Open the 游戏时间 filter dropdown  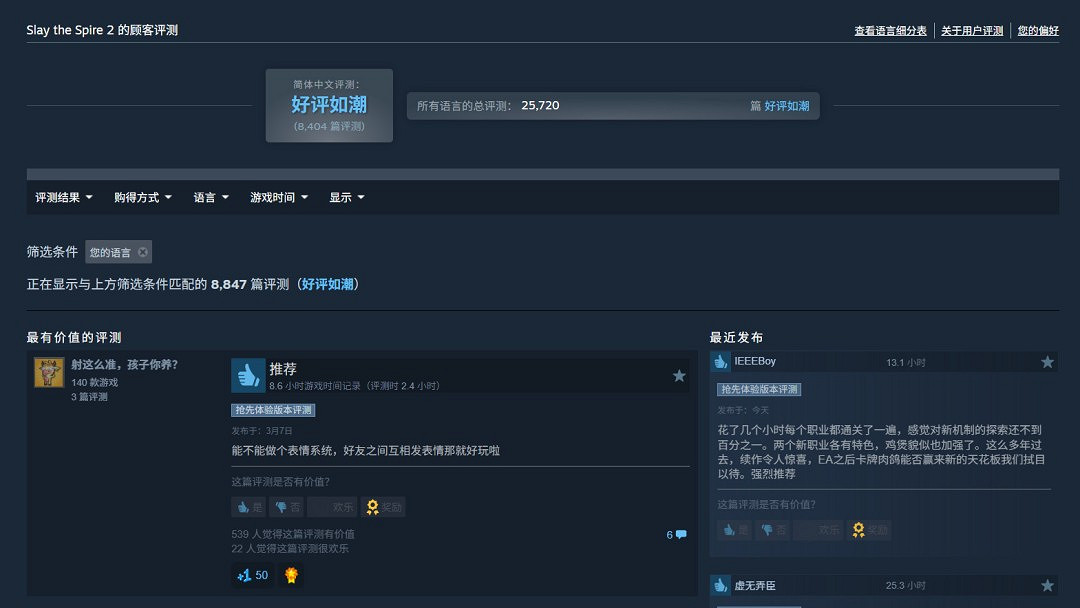(x=278, y=197)
